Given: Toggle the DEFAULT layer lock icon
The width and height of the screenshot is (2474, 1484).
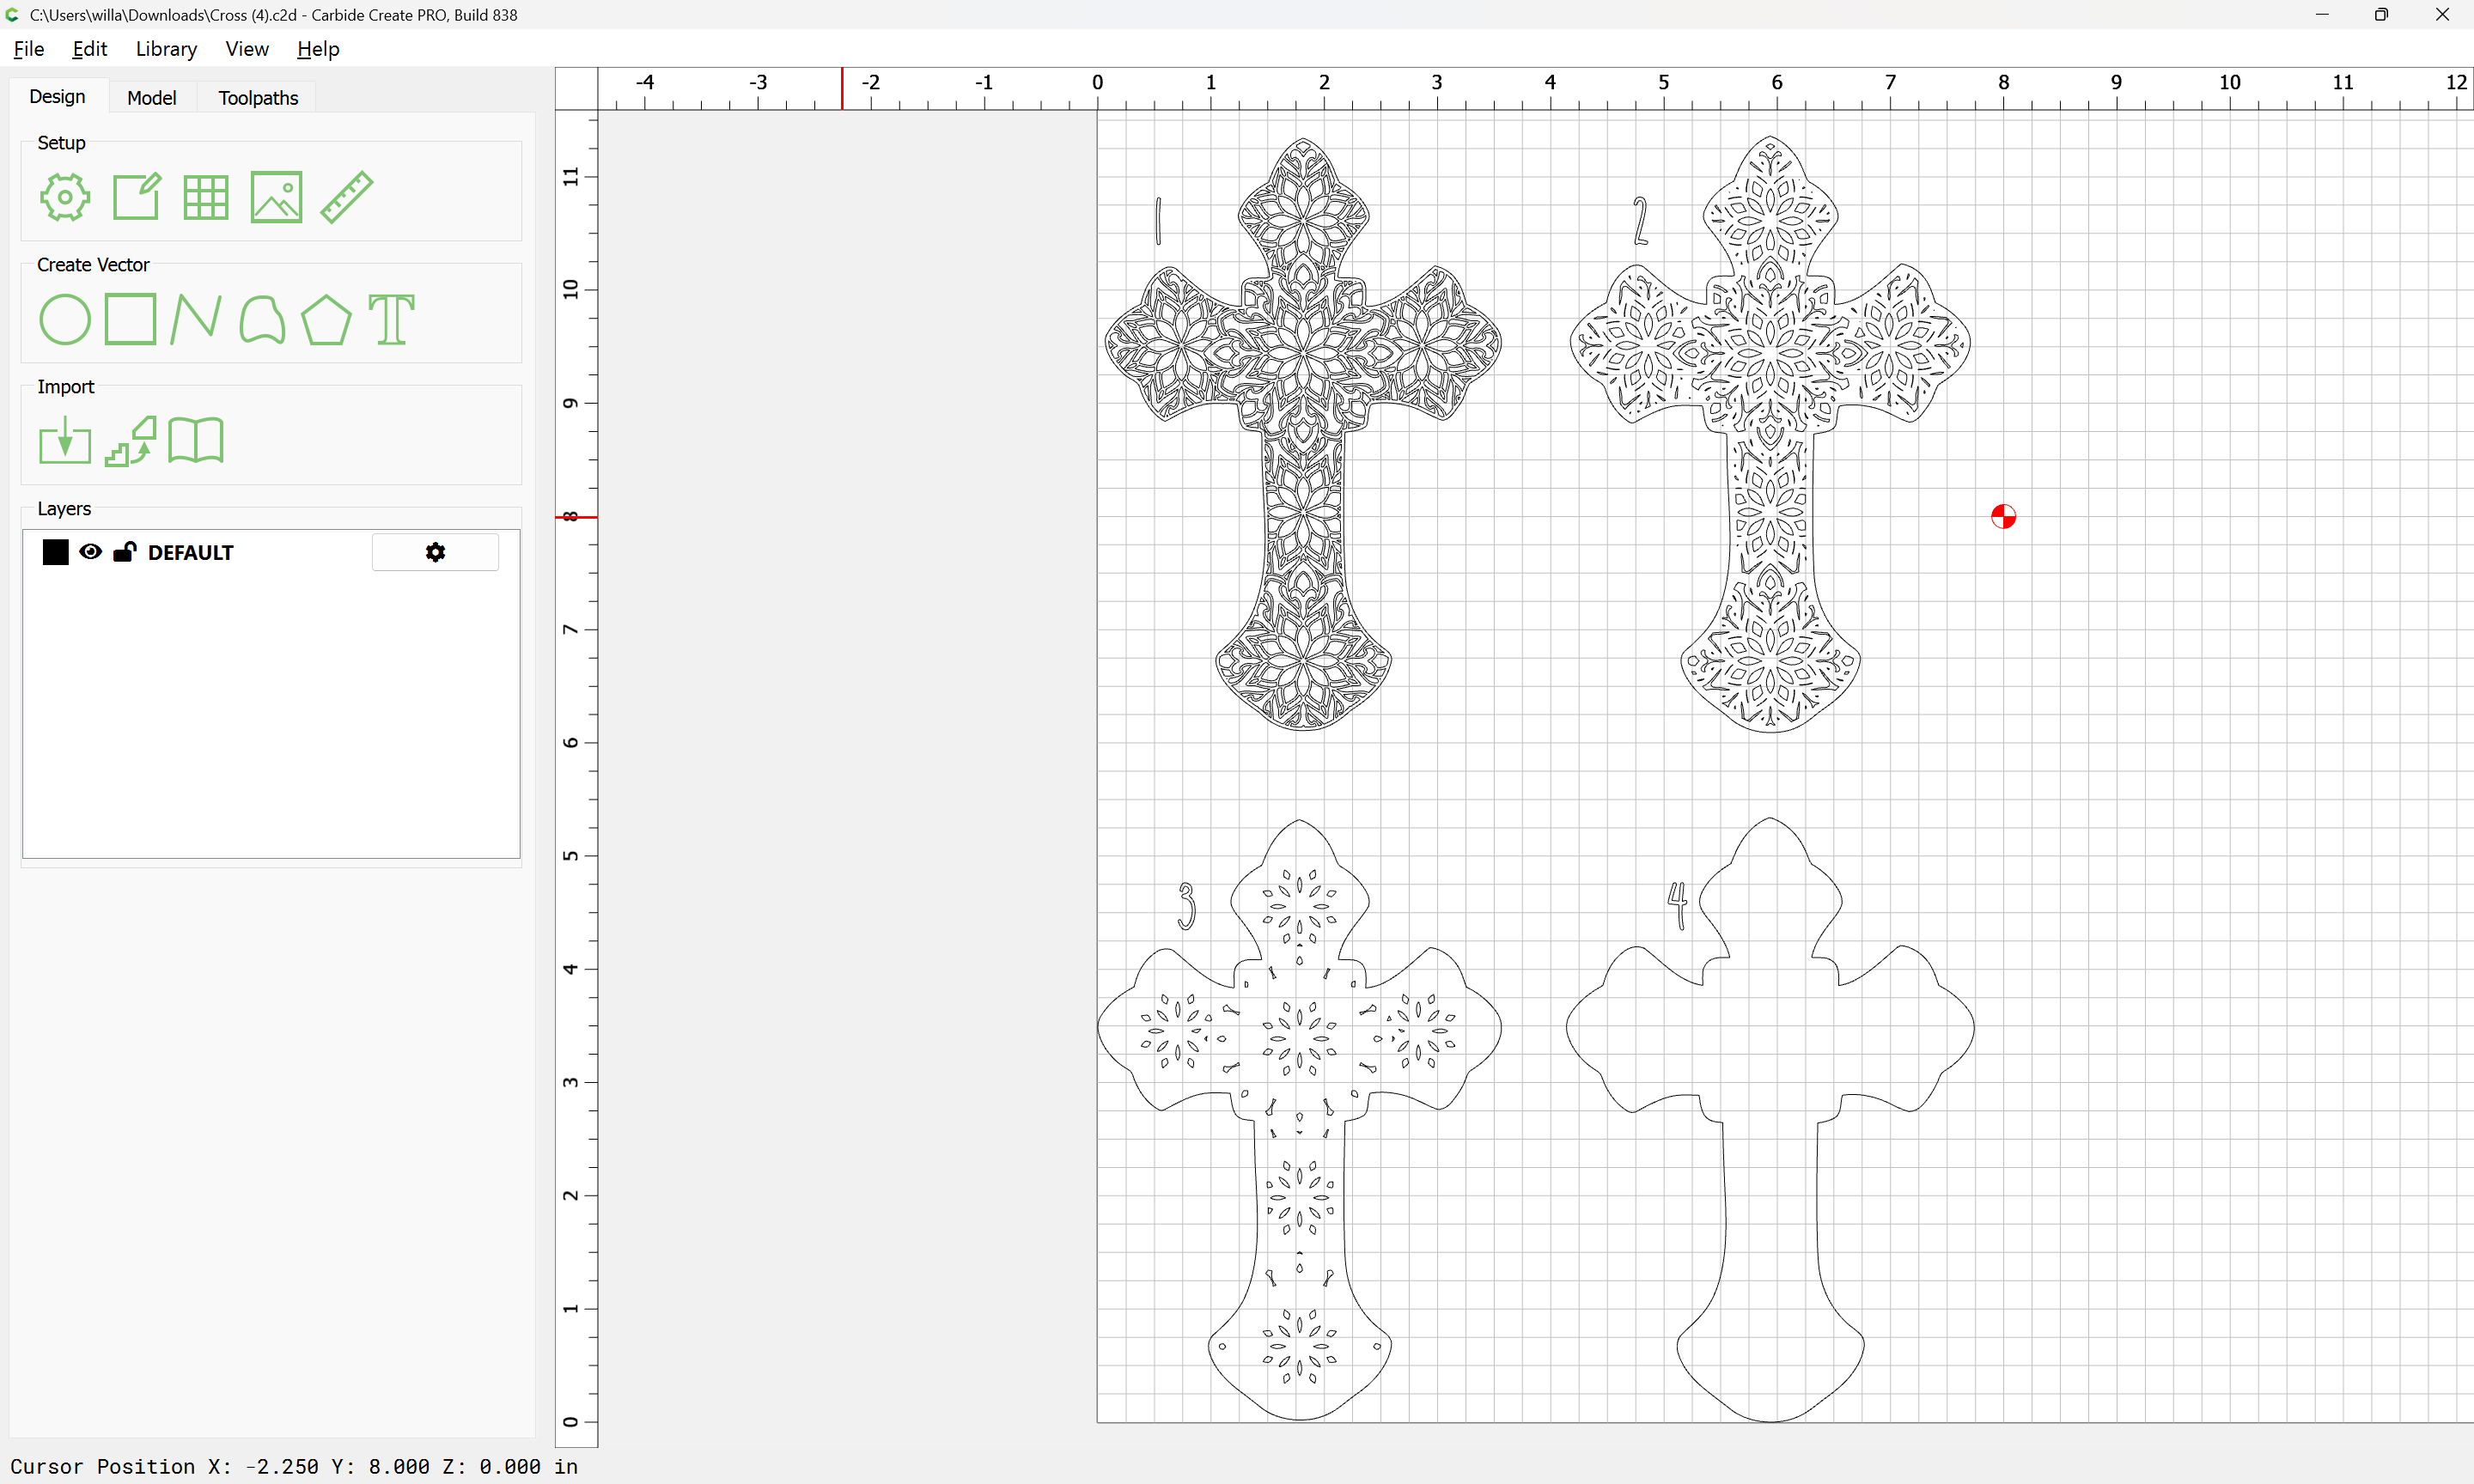Looking at the screenshot, I should tap(124, 552).
